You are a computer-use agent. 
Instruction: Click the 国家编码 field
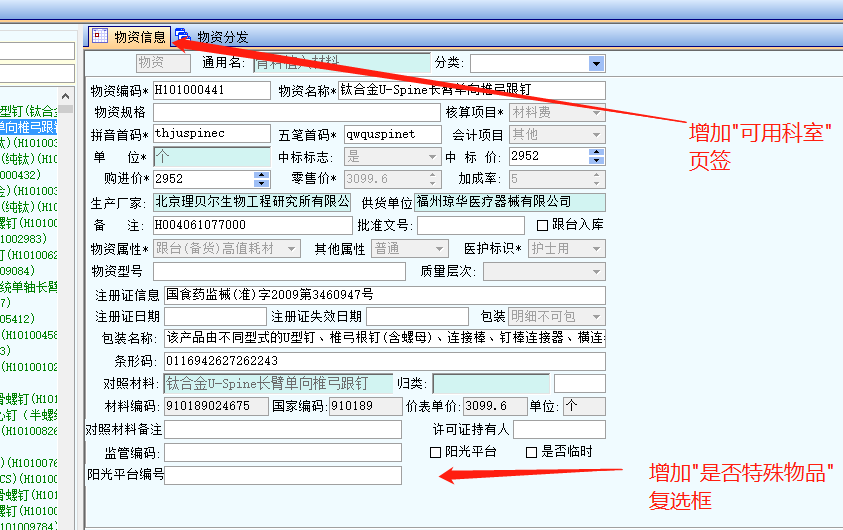tap(366, 406)
